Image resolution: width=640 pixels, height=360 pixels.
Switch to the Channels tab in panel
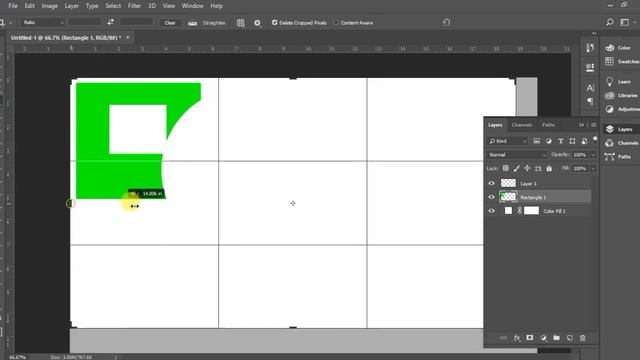522,125
